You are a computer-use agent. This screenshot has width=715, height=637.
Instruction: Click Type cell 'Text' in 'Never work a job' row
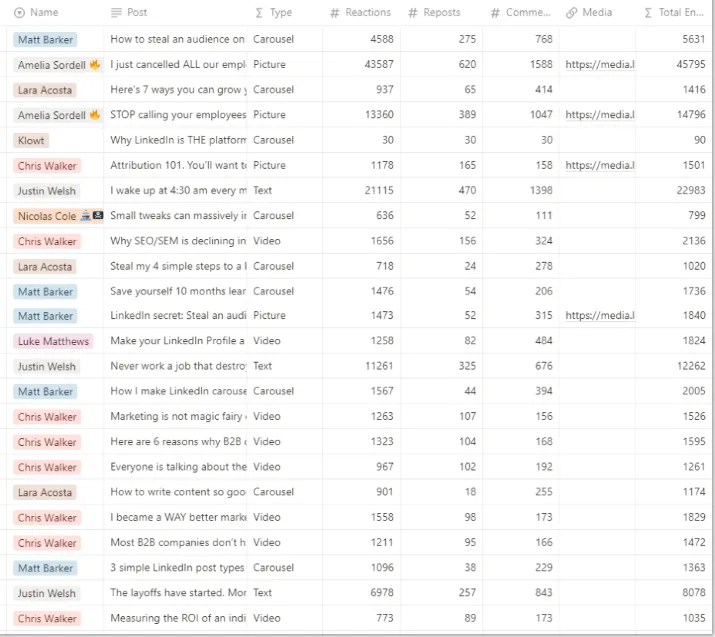[x=263, y=366]
